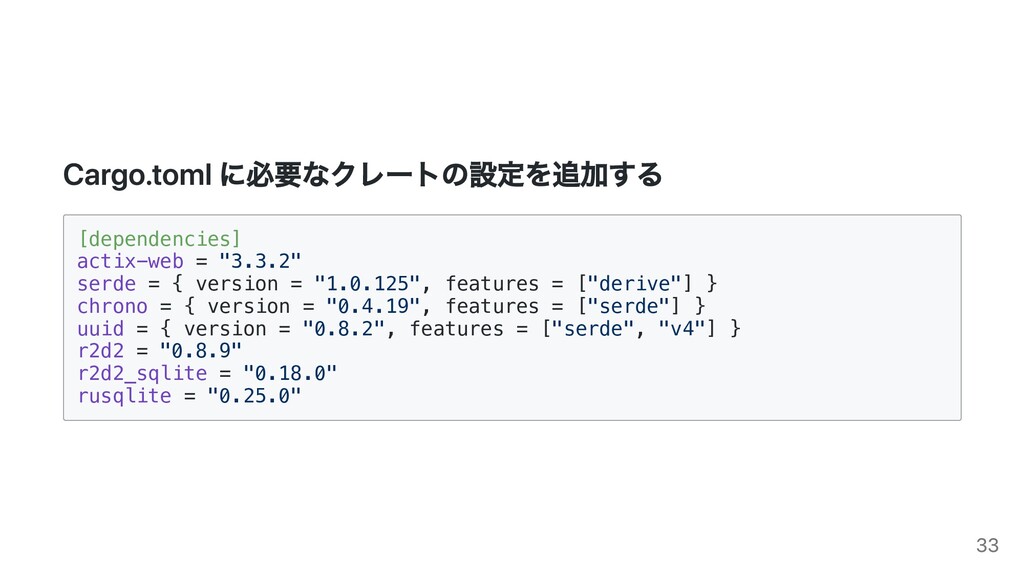Click the chrono dependency key
The width and height of the screenshot is (1024, 576).
coord(112,306)
